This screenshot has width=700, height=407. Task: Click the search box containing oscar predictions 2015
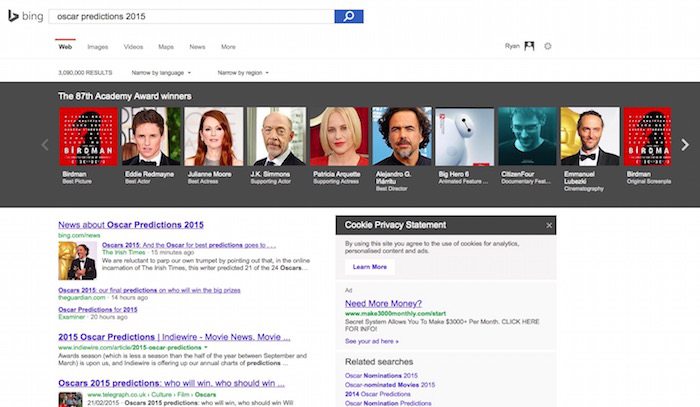[x=192, y=17]
